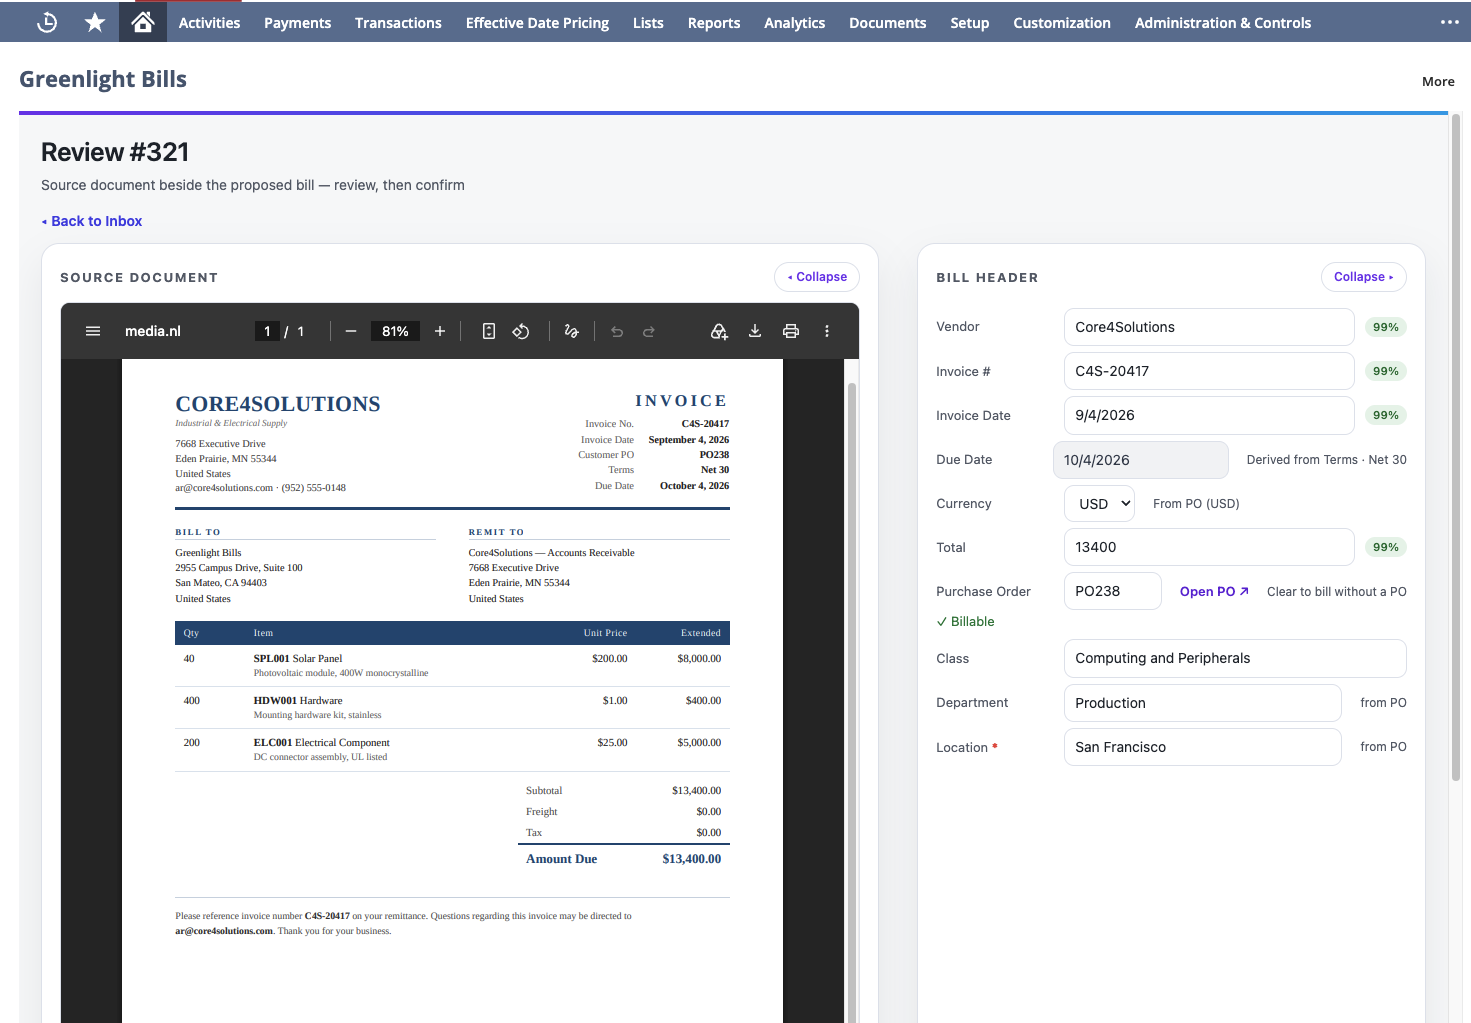The image size is (1471, 1023).
Task: Edit the Total field 13400
Action: tap(1209, 547)
